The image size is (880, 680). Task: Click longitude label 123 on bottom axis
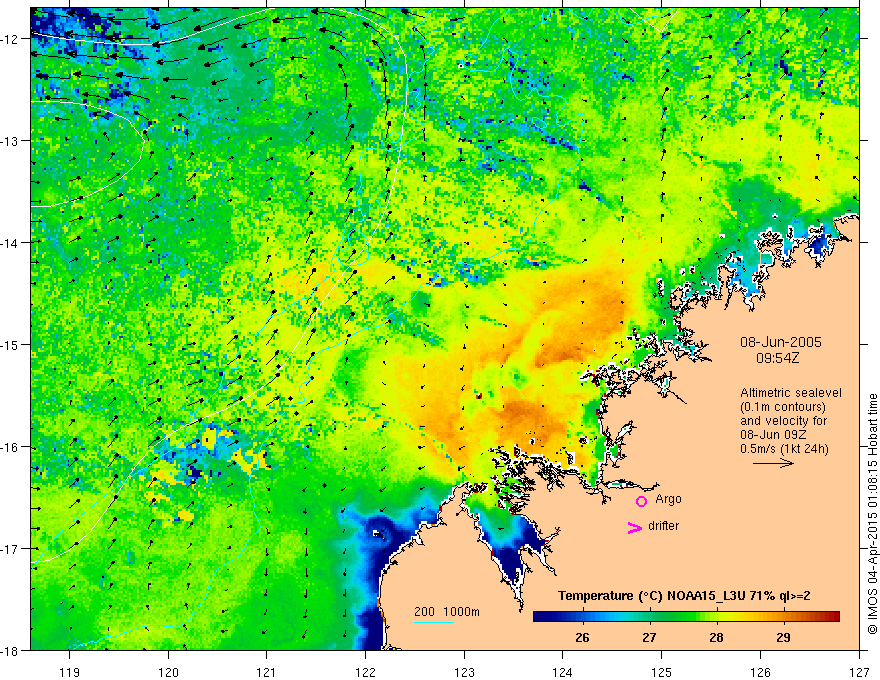(464, 672)
